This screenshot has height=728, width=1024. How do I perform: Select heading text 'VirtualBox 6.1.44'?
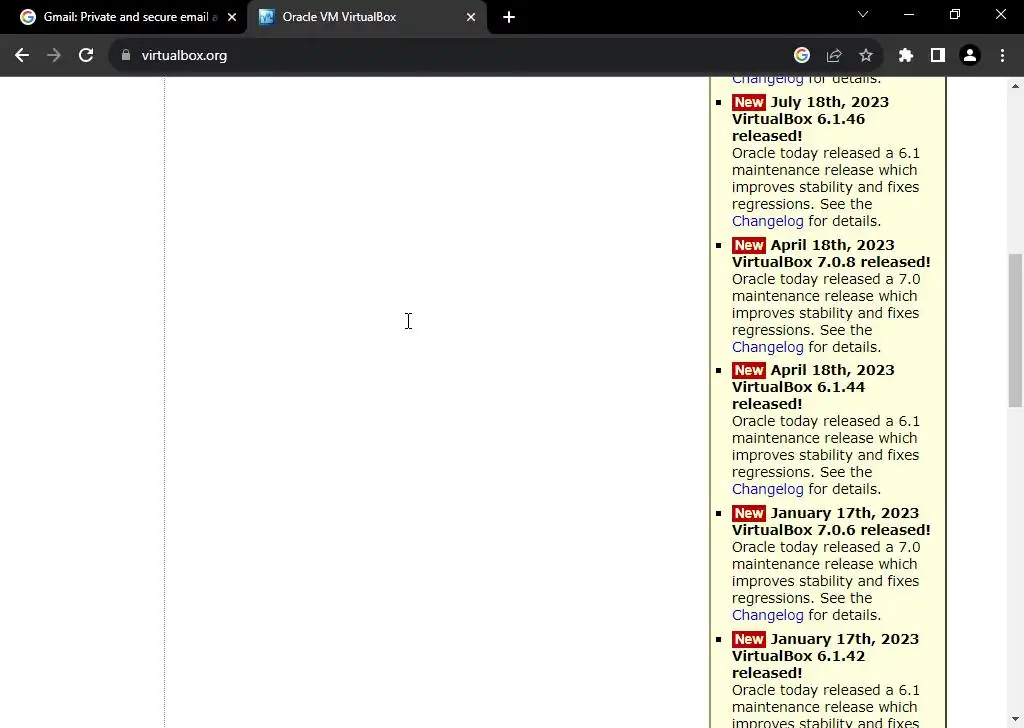(798, 387)
